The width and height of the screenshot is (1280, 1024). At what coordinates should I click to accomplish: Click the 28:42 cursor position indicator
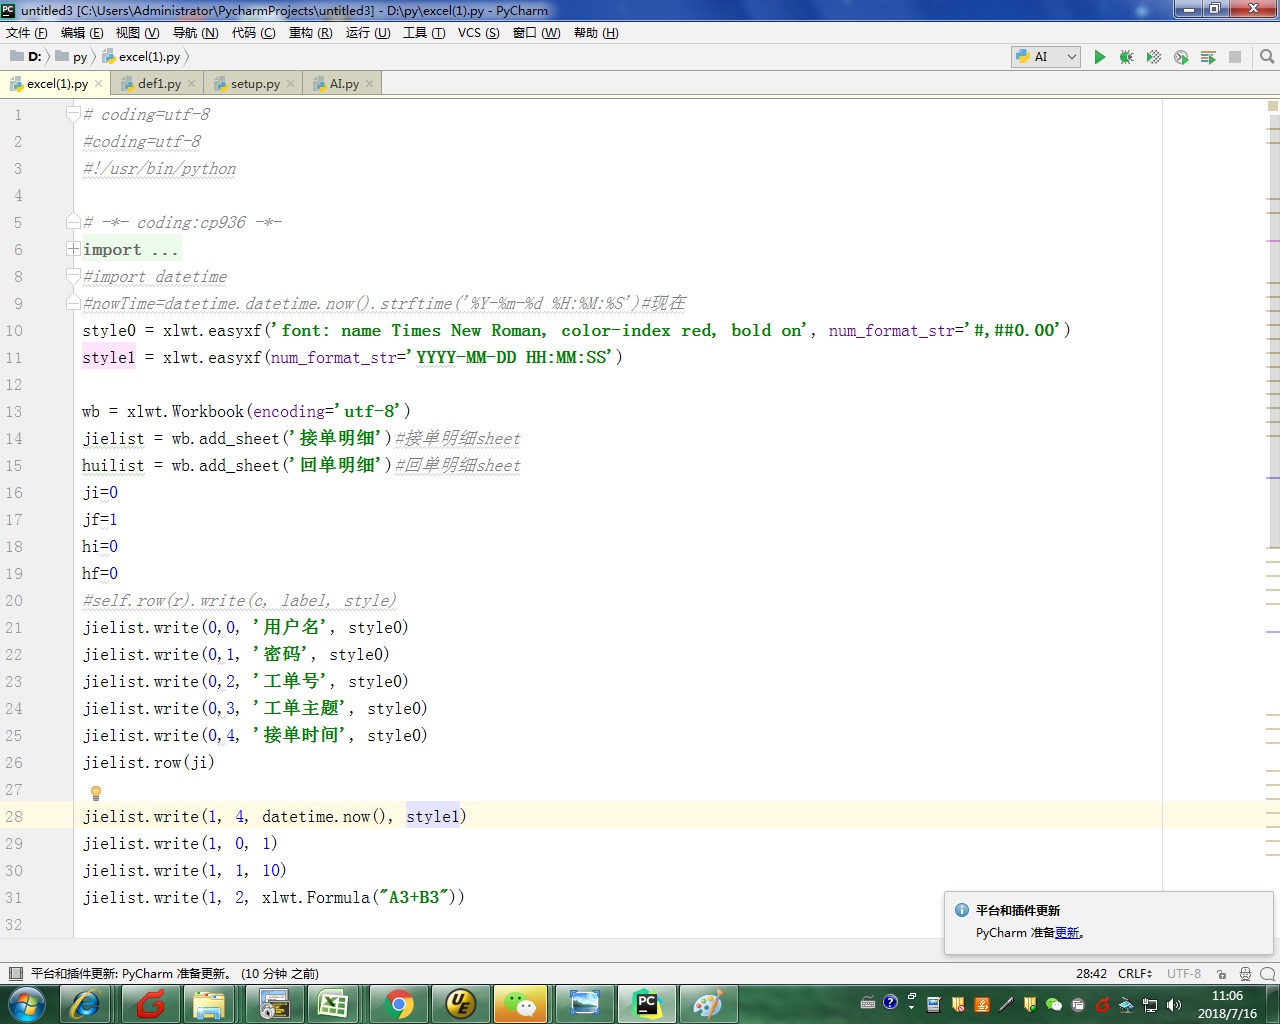coord(1091,973)
